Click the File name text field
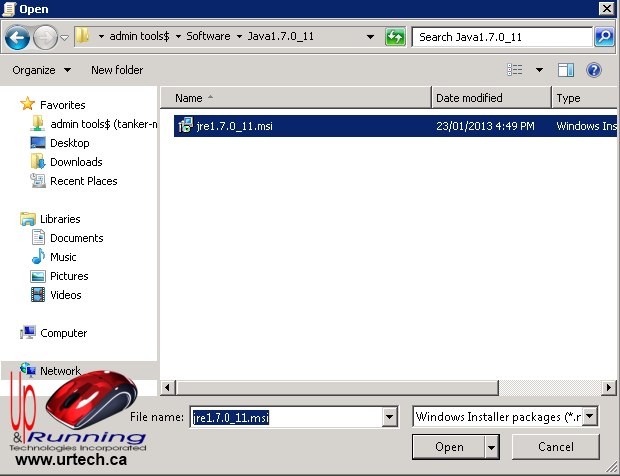The height and width of the screenshot is (476, 620). (x=285, y=417)
